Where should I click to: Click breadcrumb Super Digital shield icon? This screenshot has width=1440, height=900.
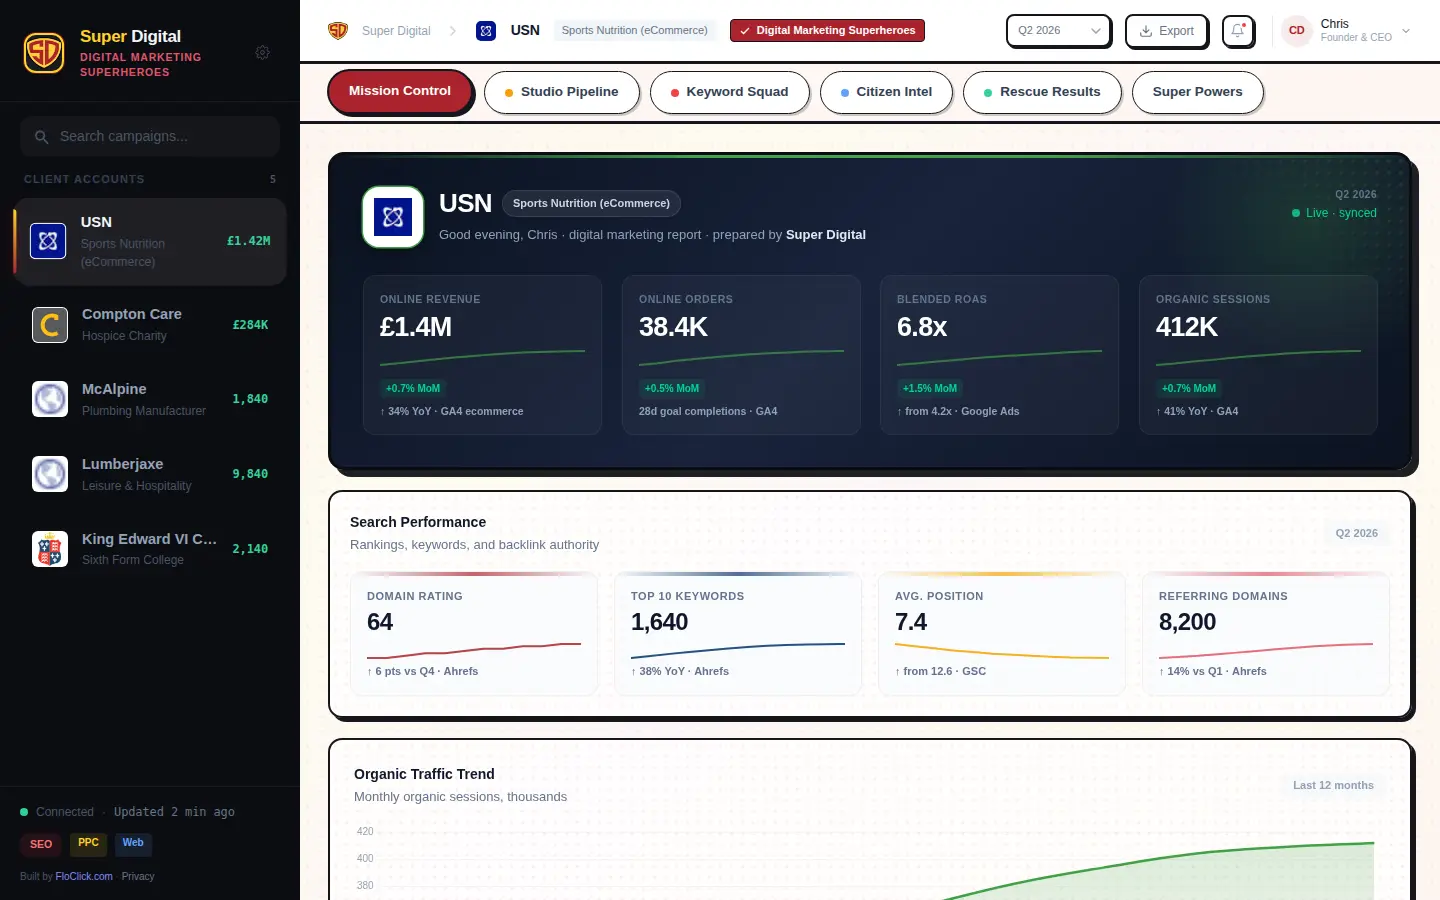(338, 31)
